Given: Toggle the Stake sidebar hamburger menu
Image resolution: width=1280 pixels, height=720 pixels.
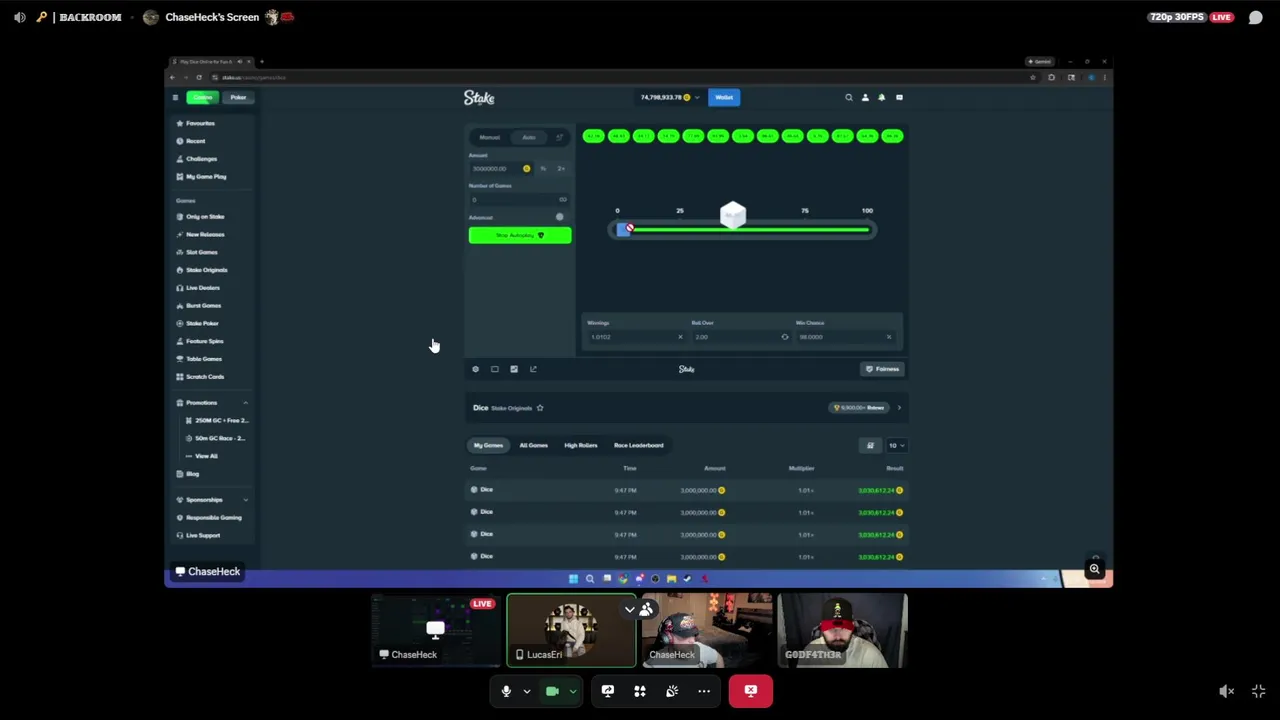Looking at the screenshot, I should (x=175, y=97).
